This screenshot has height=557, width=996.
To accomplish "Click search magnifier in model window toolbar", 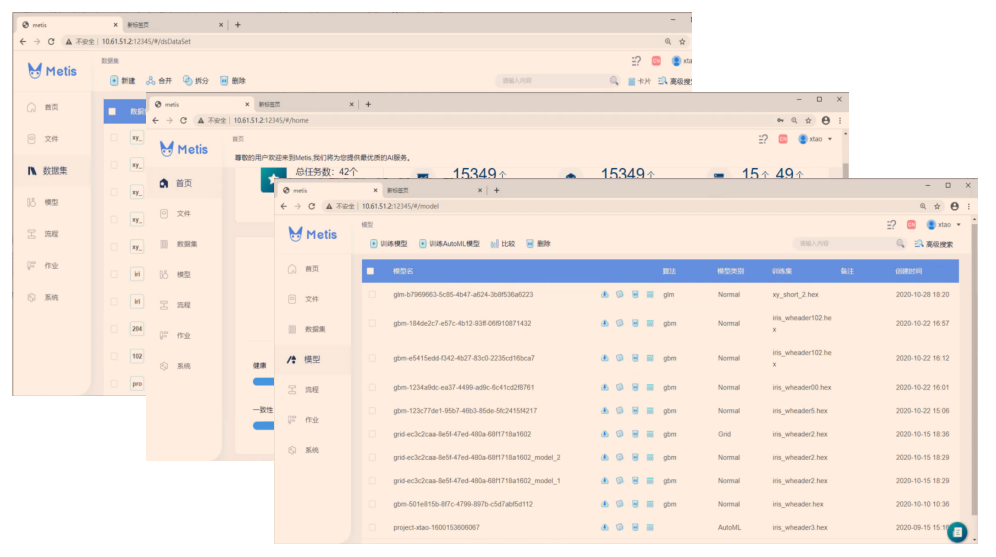I will (900, 244).
